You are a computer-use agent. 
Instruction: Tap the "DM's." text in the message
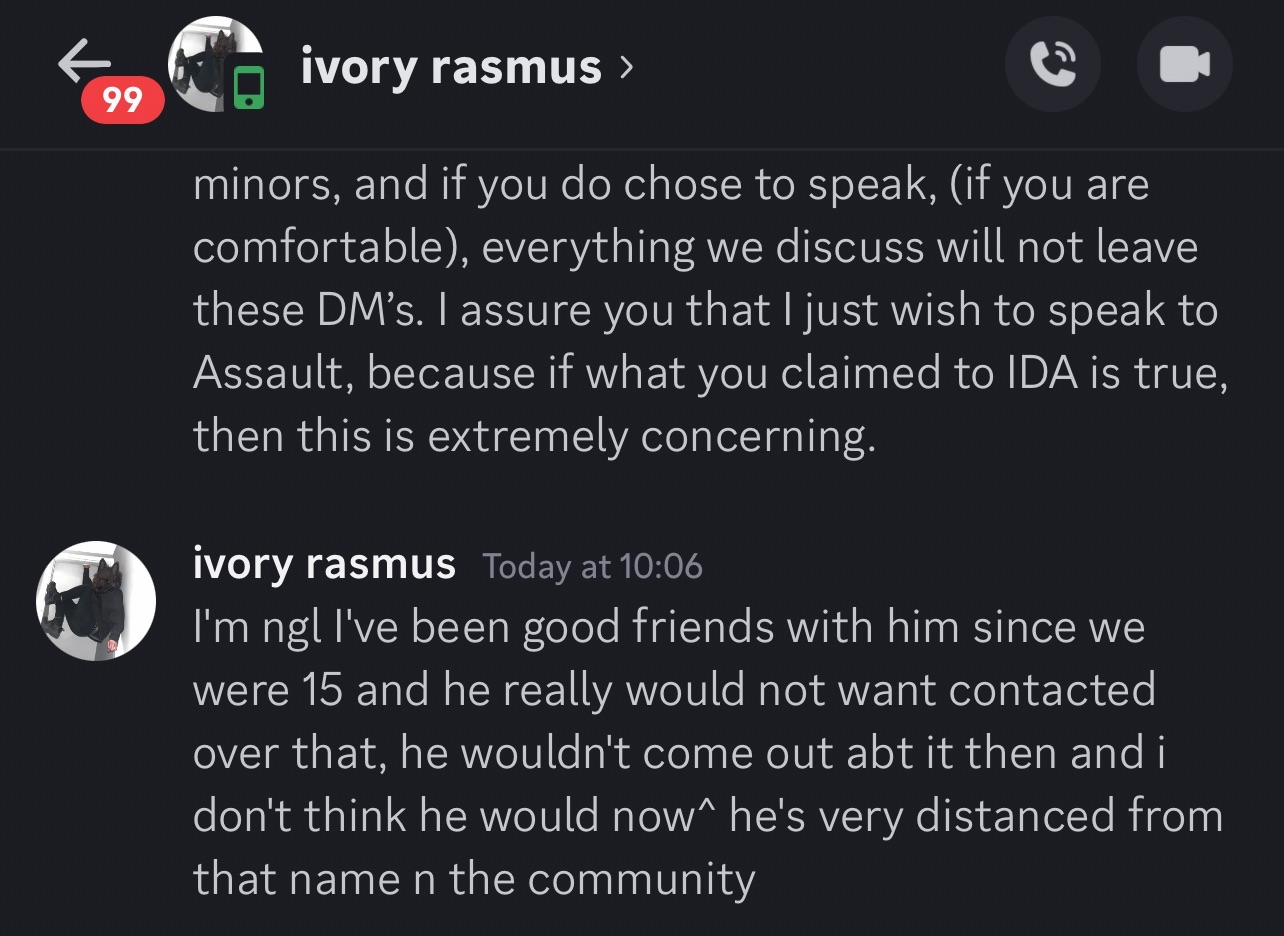[x=371, y=311]
